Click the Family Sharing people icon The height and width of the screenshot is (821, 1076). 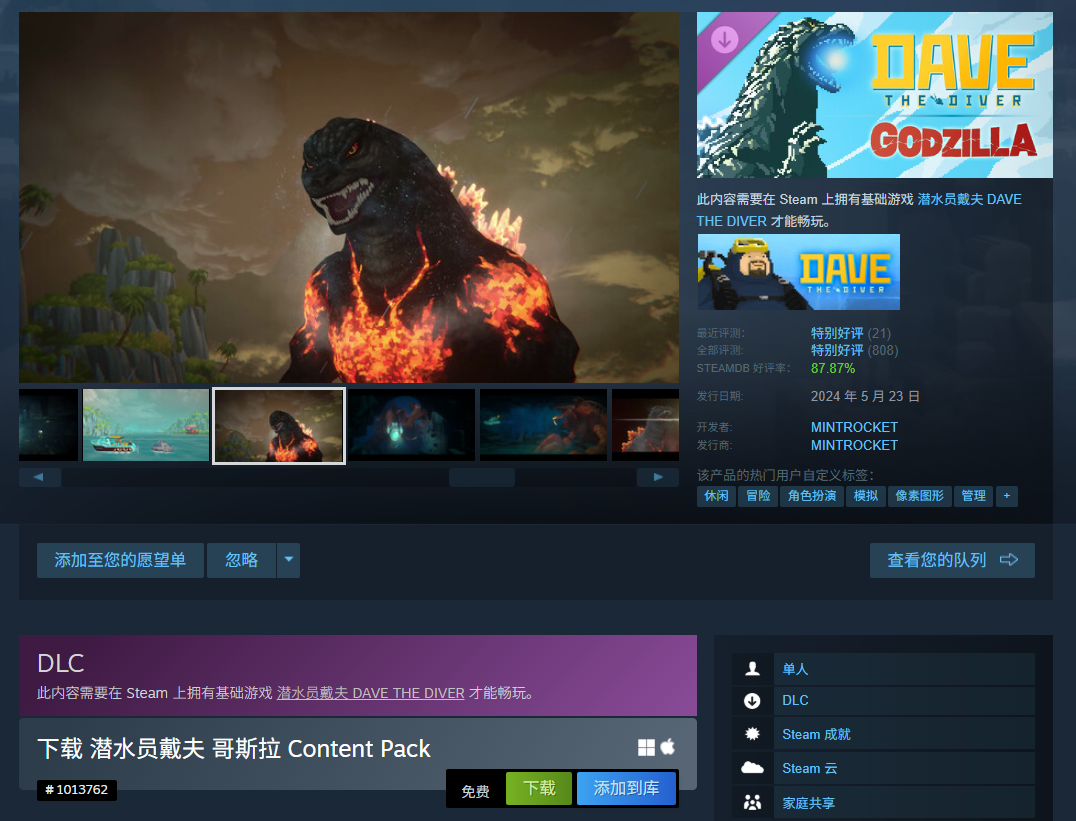(x=752, y=802)
